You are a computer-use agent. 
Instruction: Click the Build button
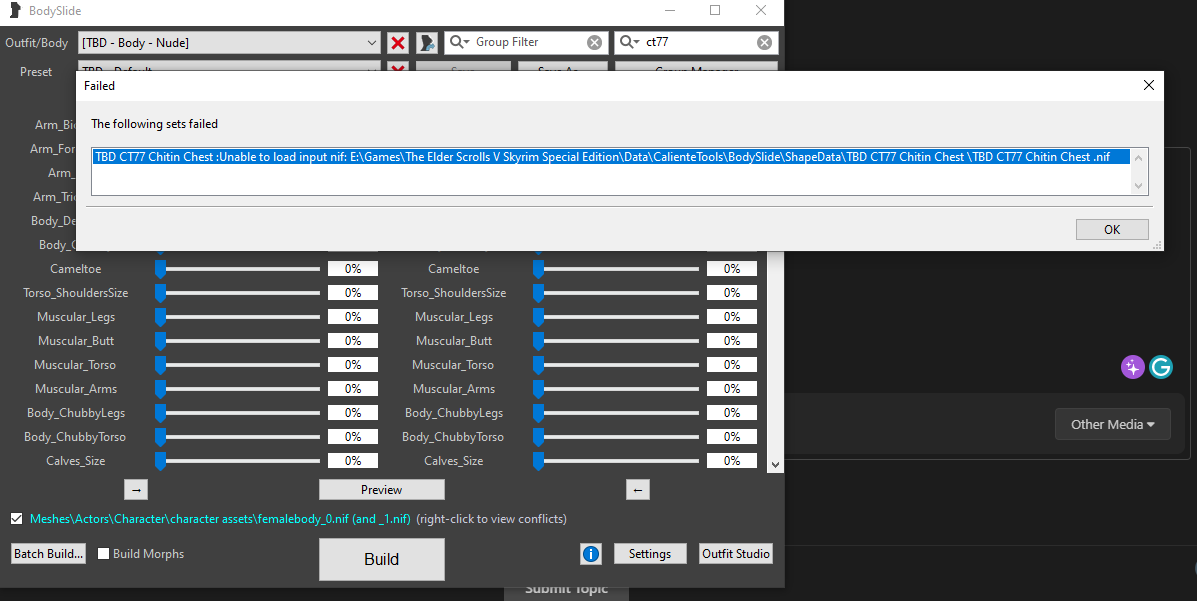coord(382,559)
